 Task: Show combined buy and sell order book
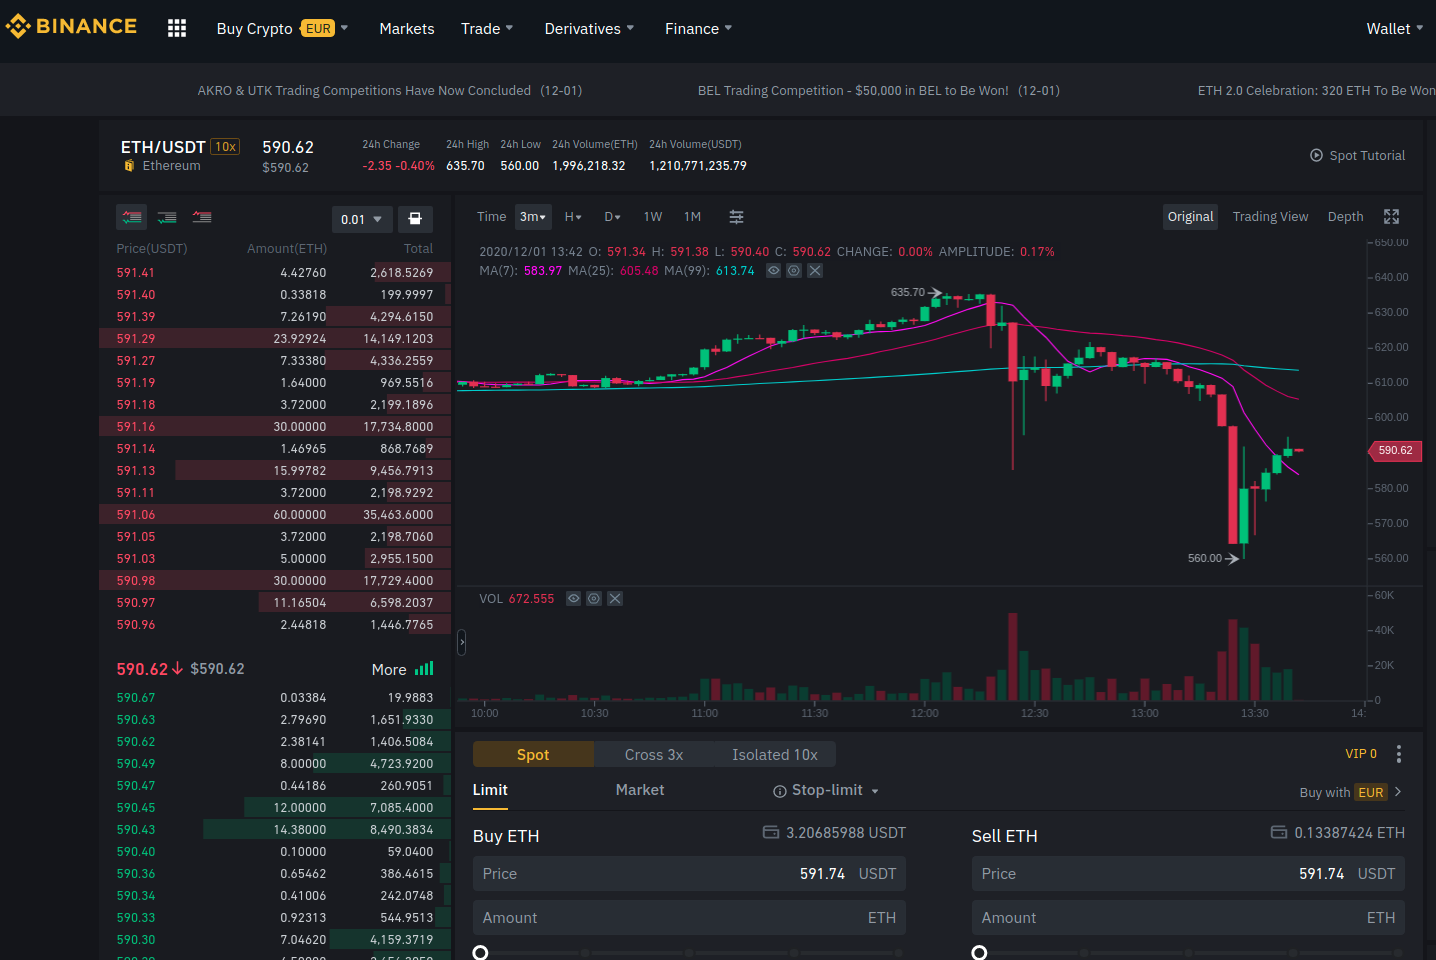[x=132, y=217]
